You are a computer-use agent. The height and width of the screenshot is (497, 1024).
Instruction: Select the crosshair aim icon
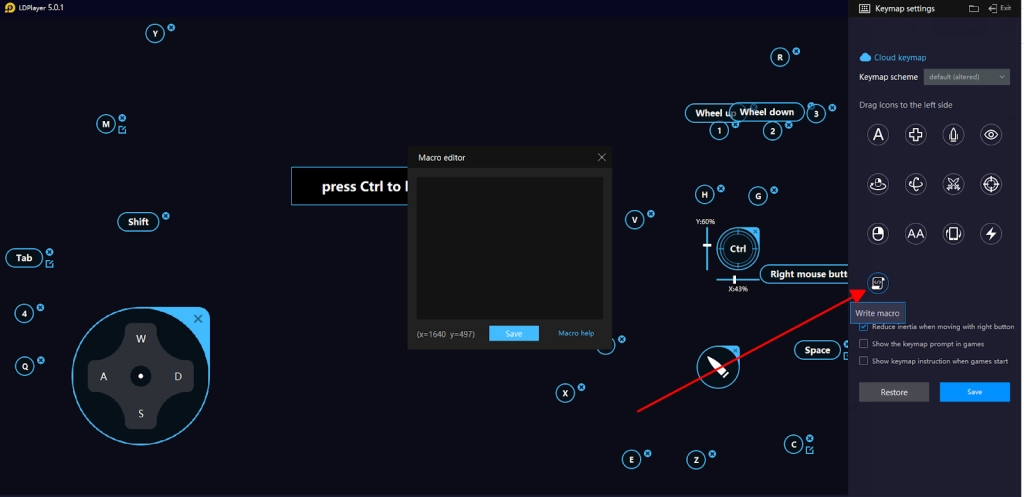990,184
